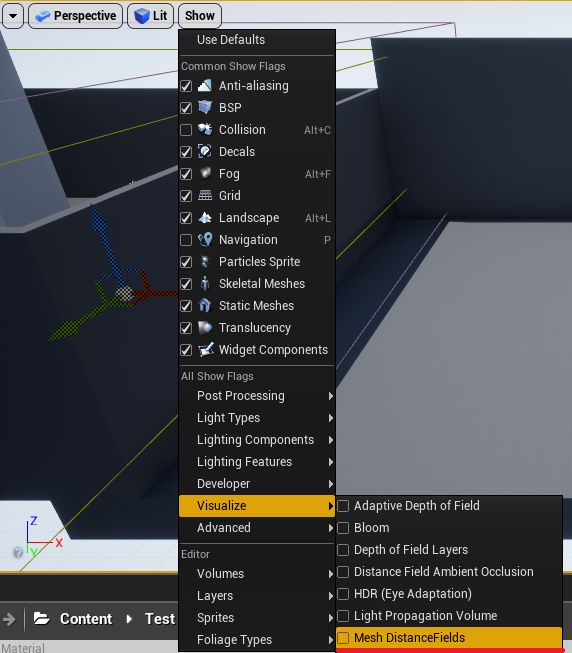Screen dimensions: 572x653
Task: Uncheck the Landscape checkbox
Action: [186, 218]
